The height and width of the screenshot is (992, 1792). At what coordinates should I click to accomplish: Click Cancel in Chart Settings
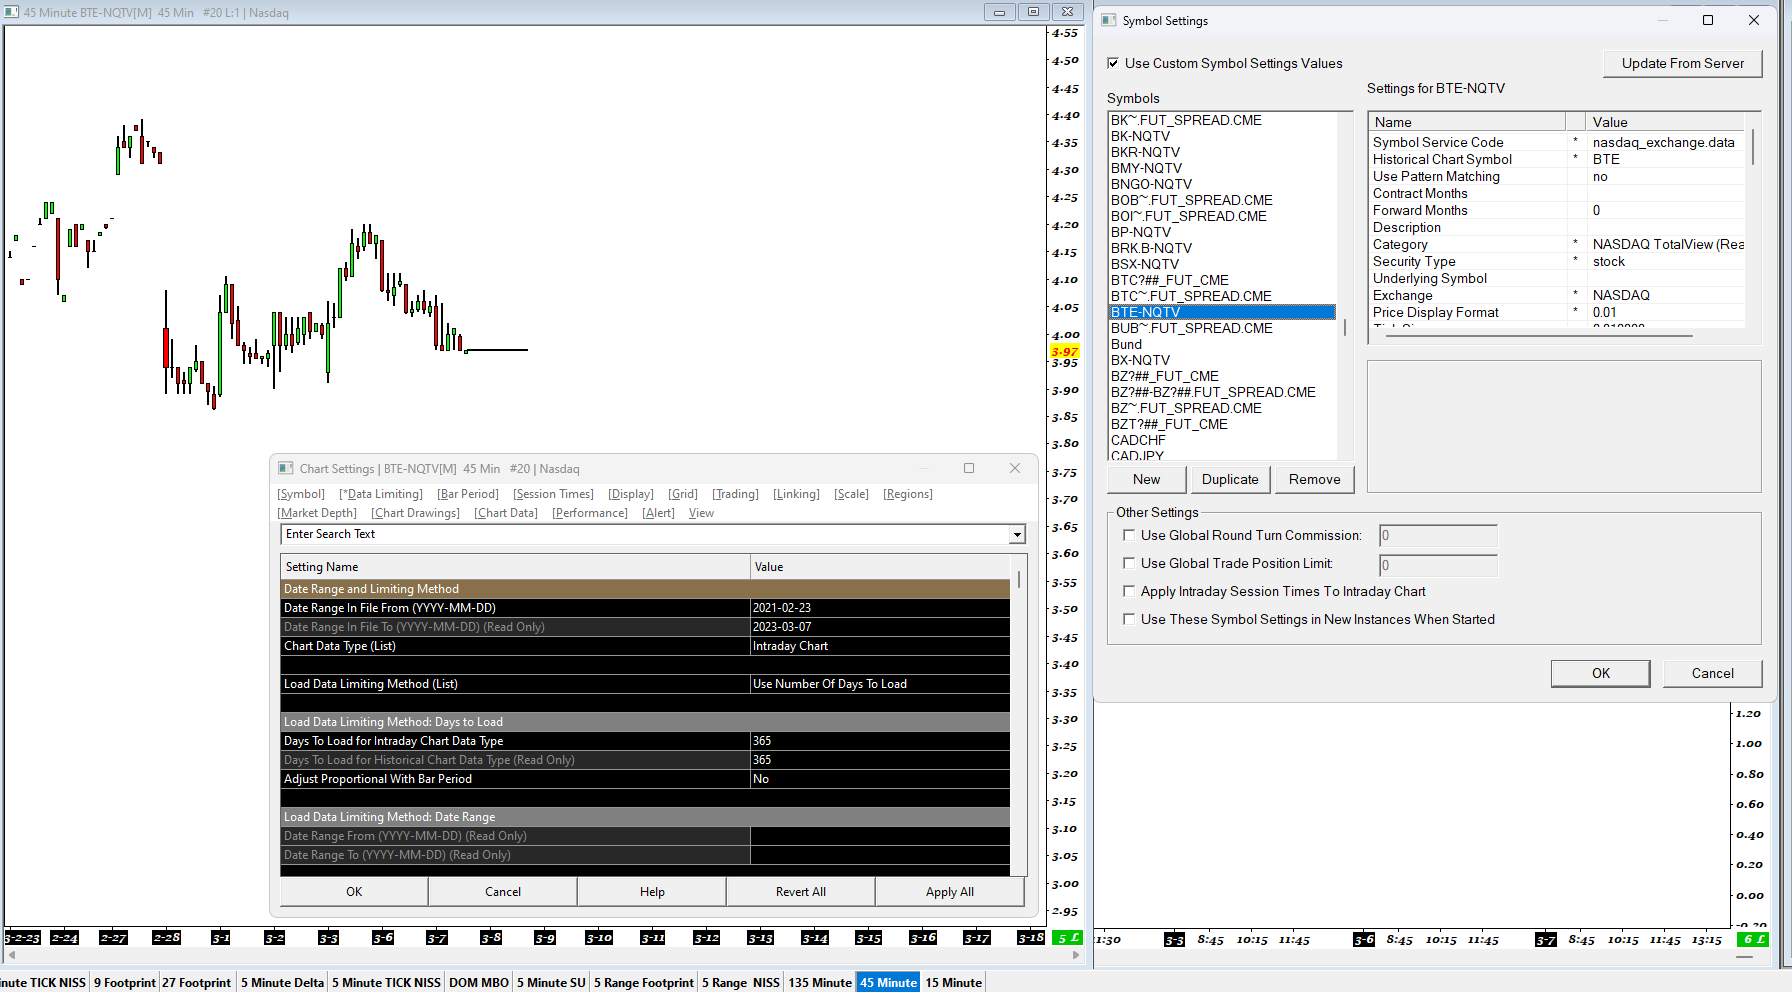click(x=503, y=892)
